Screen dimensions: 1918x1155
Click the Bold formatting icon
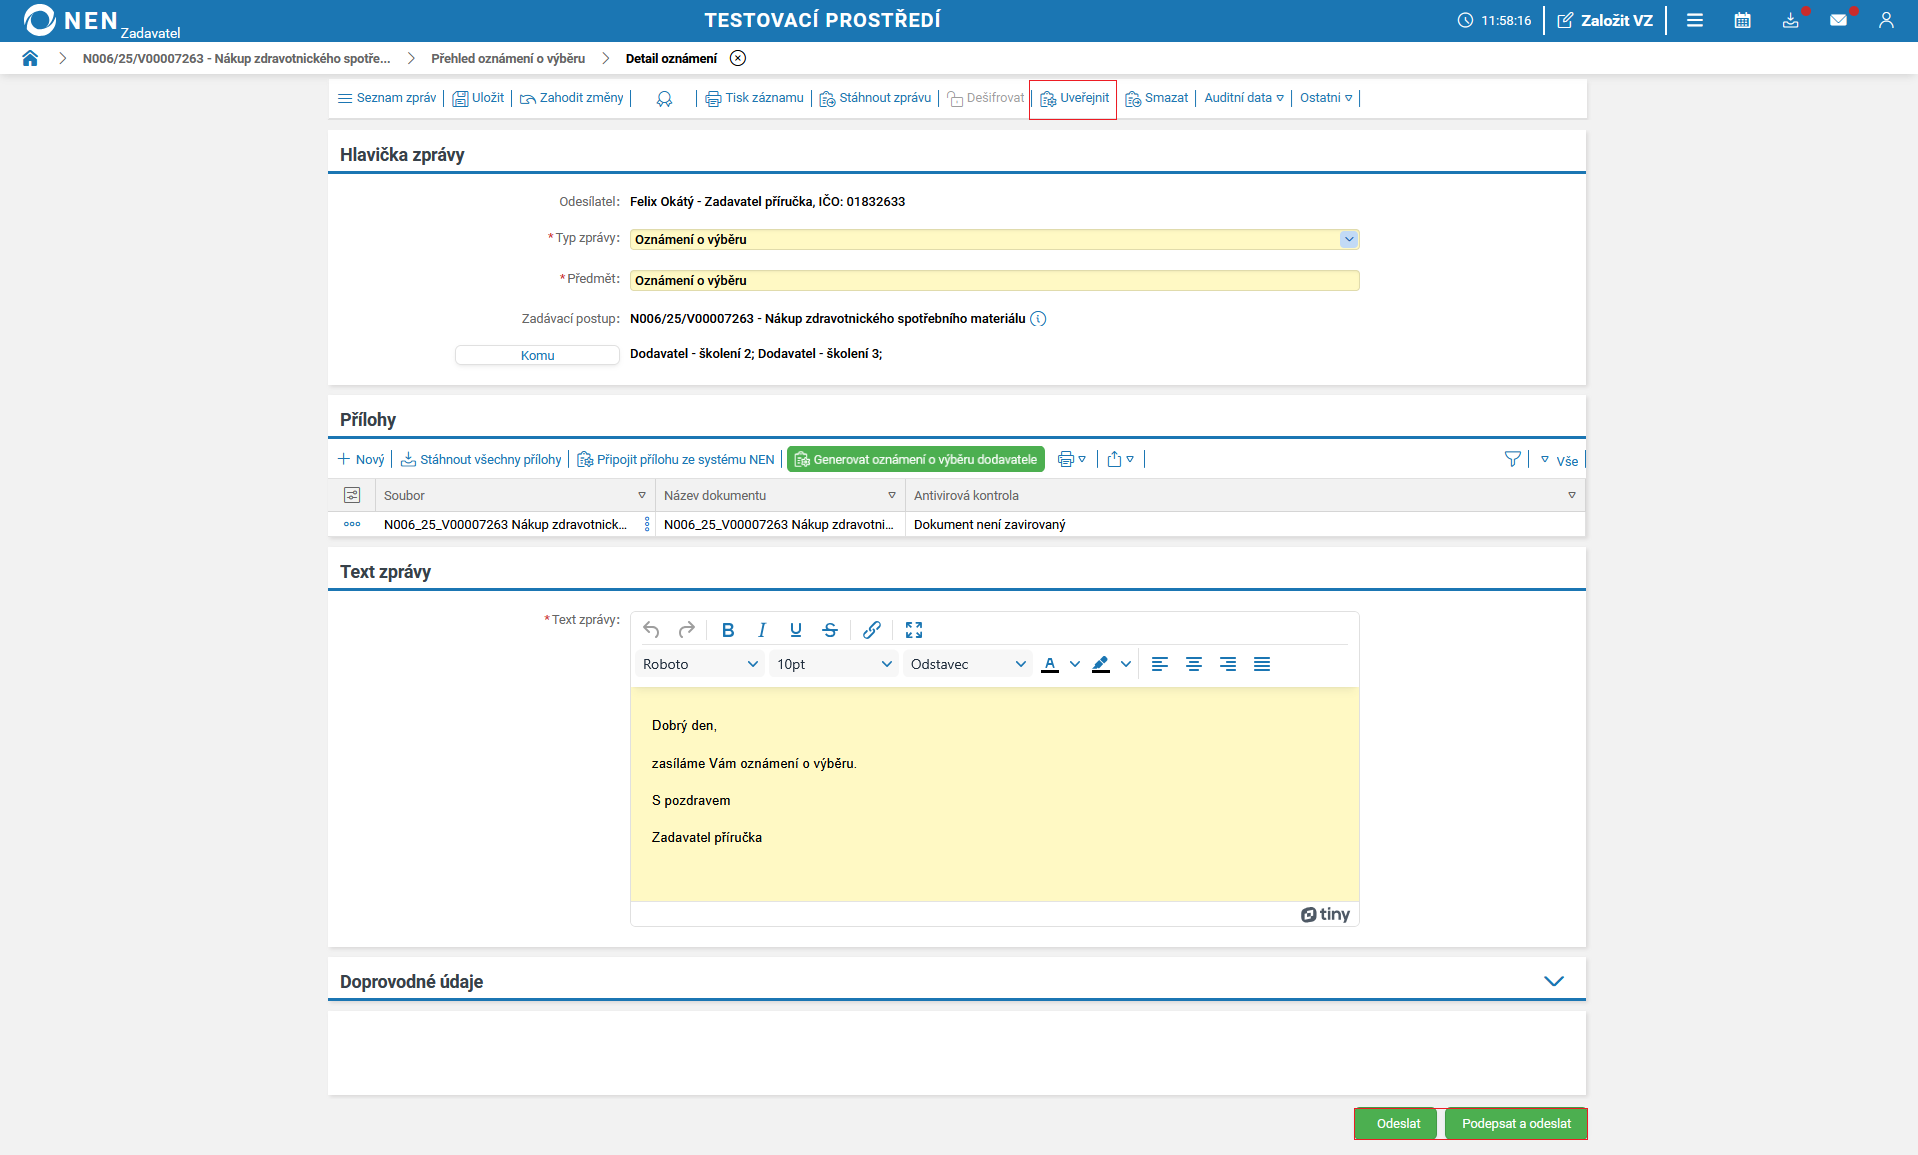(728, 630)
